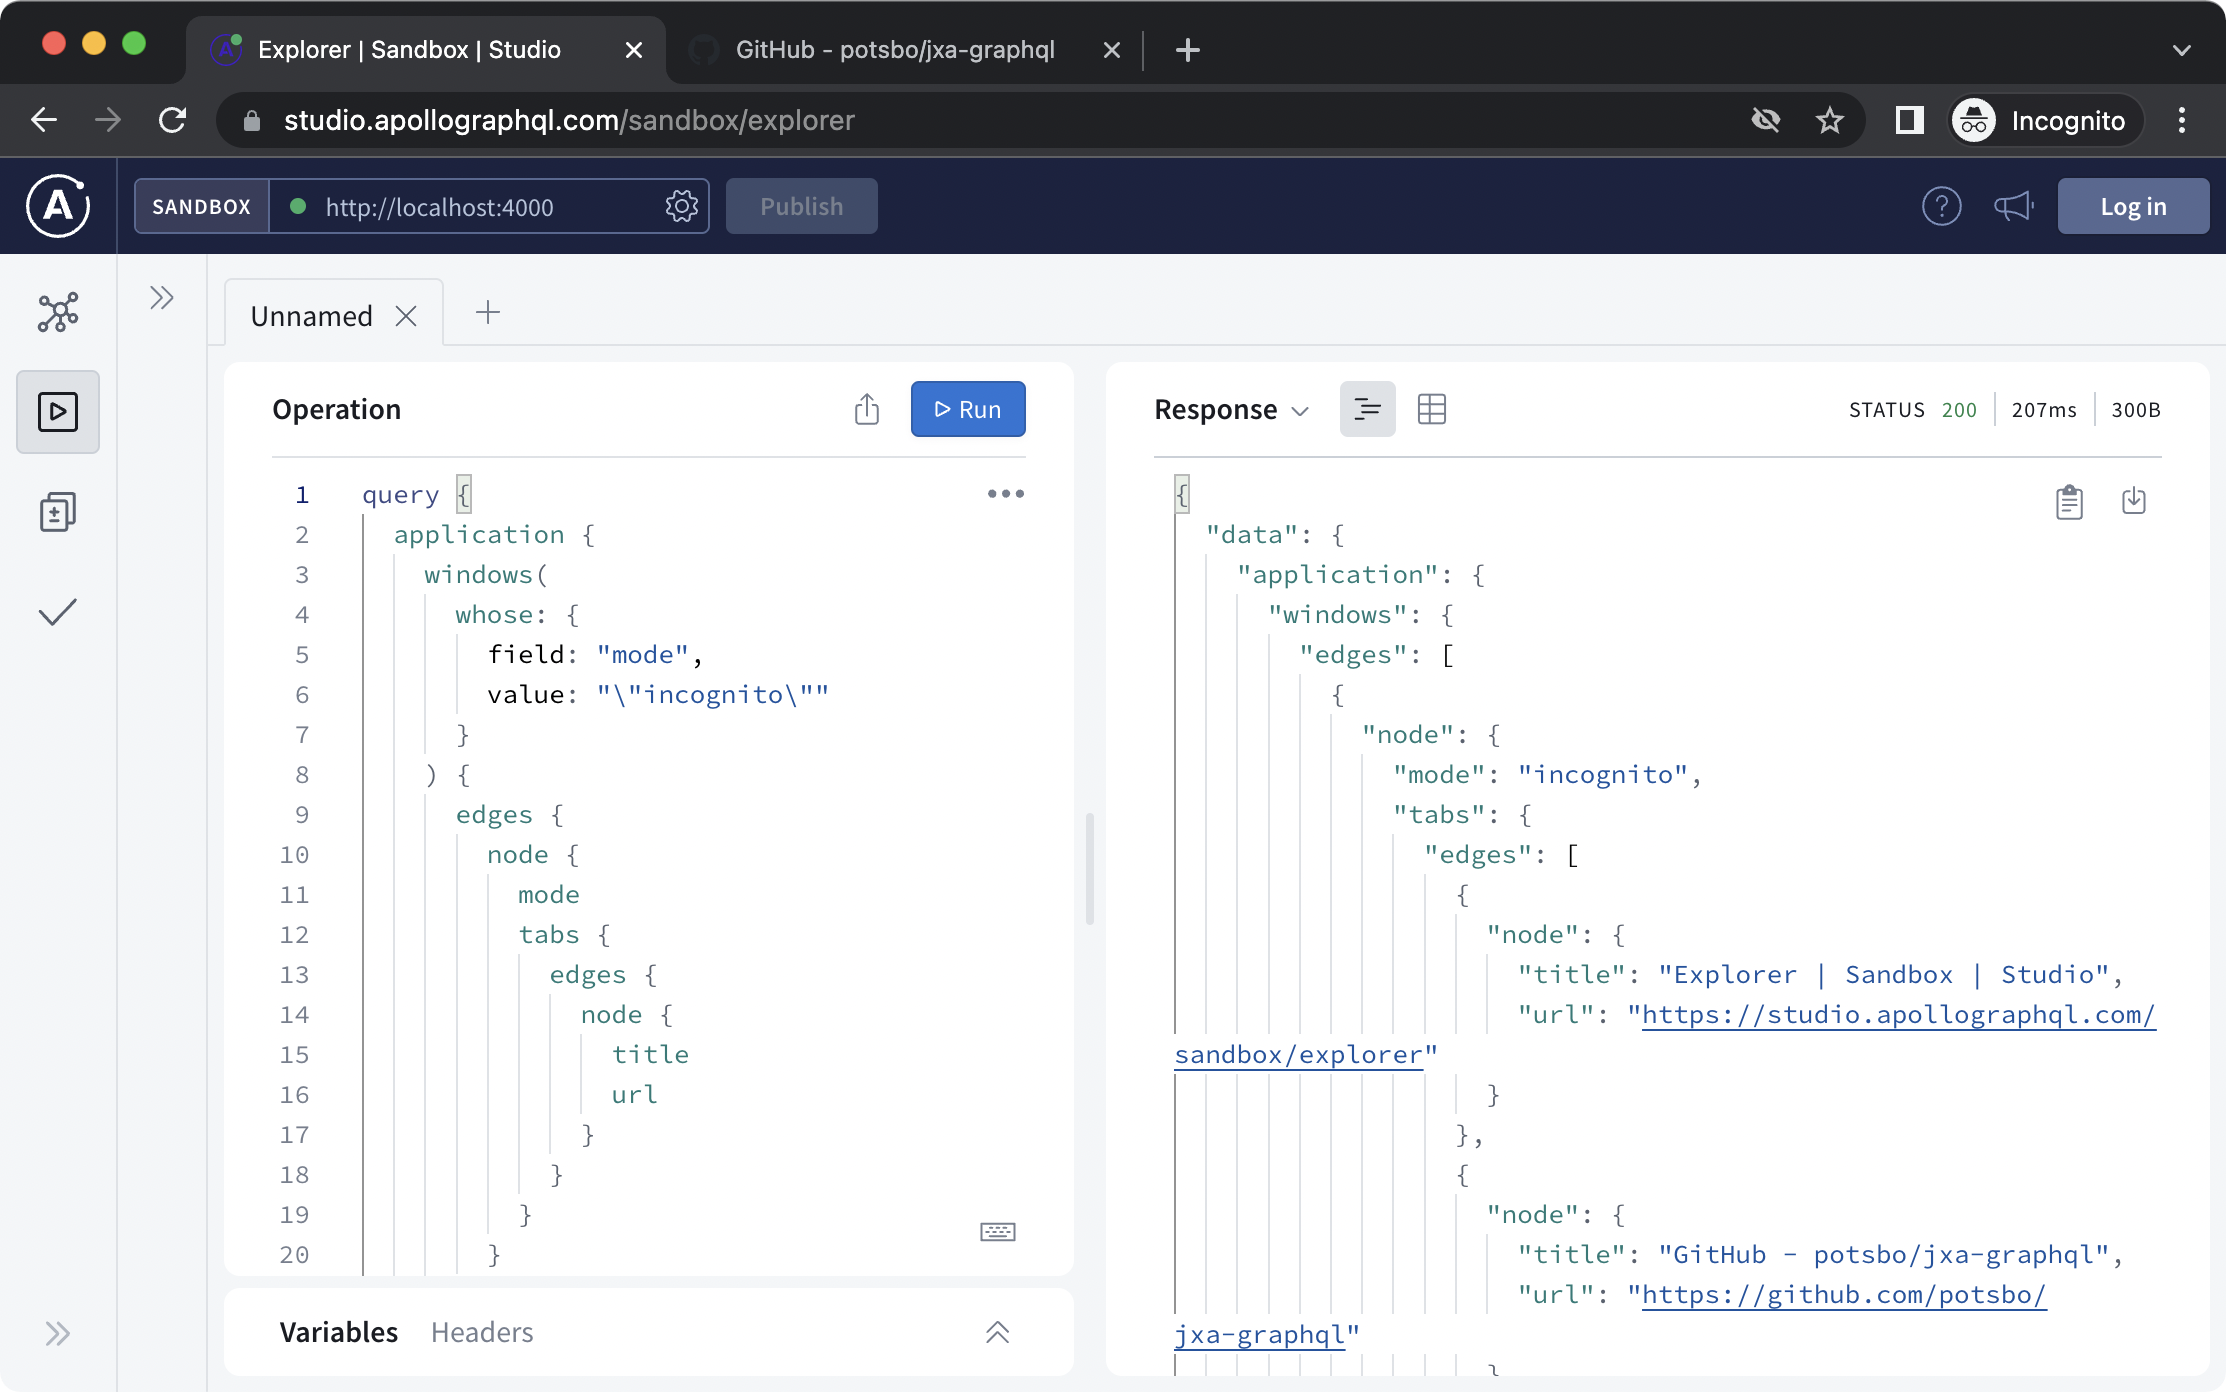Expand the Variables panel with up chevrons
Image resolution: width=2226 pixels, height=1392 pixels.
(x=997, y=1332)
